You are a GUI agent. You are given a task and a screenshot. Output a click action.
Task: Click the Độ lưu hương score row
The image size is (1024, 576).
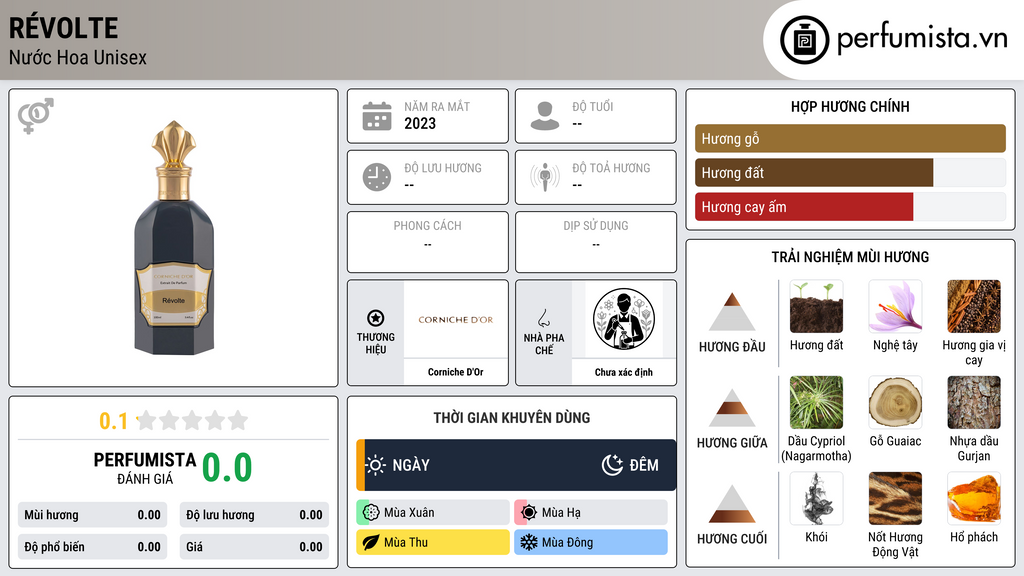(254, 515)
